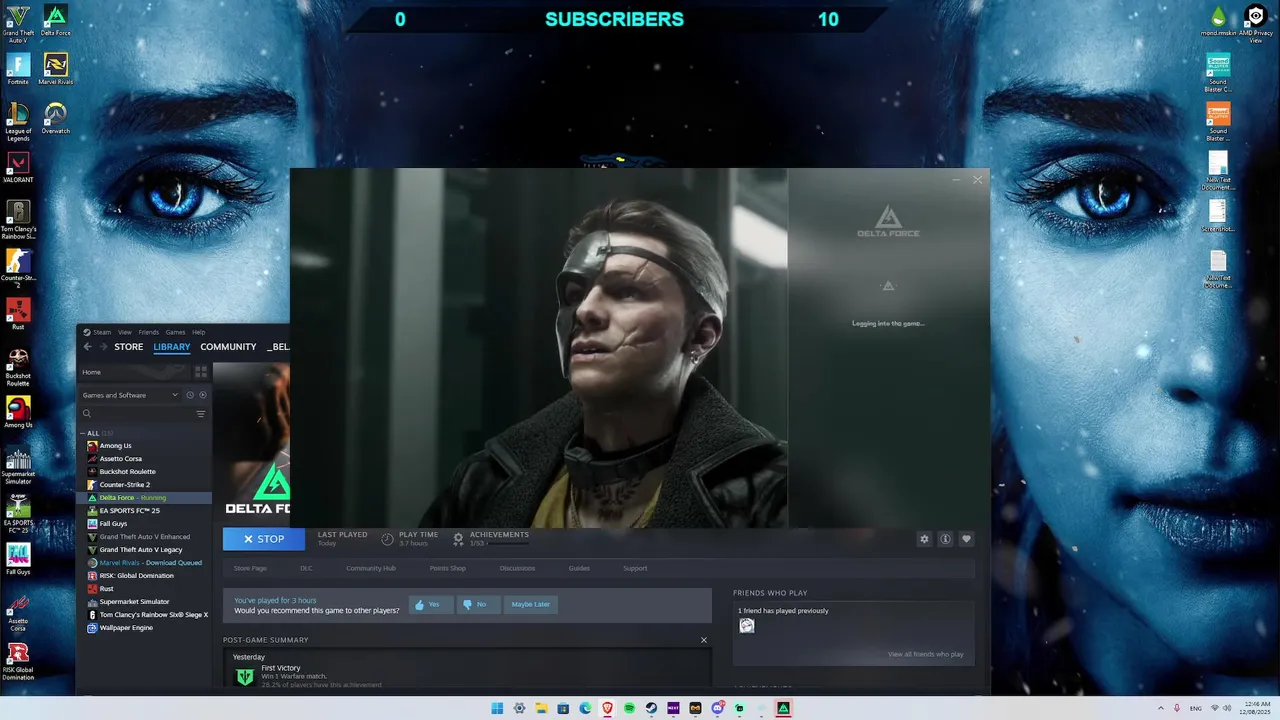Open Delta Force desktop shortcut
This screenshot has width=1280, height=720.
(56, 21)
